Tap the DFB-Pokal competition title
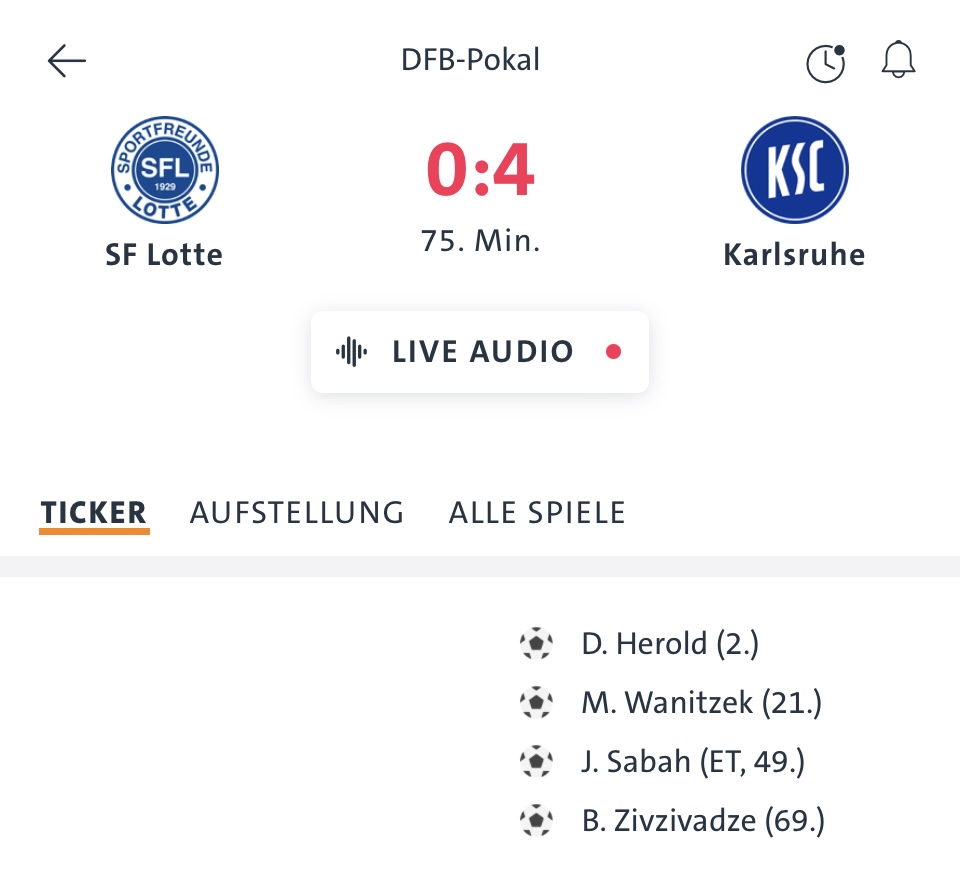The height and width of the screenshot is (881, 960). [x=470, y=60]
